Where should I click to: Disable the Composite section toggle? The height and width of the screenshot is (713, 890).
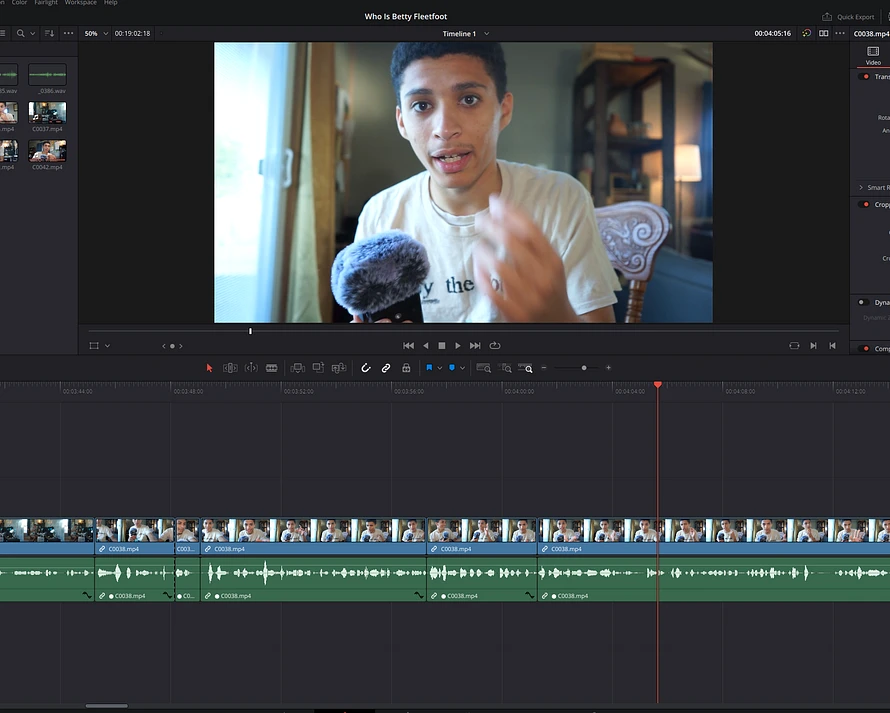[x=864, y=349]
